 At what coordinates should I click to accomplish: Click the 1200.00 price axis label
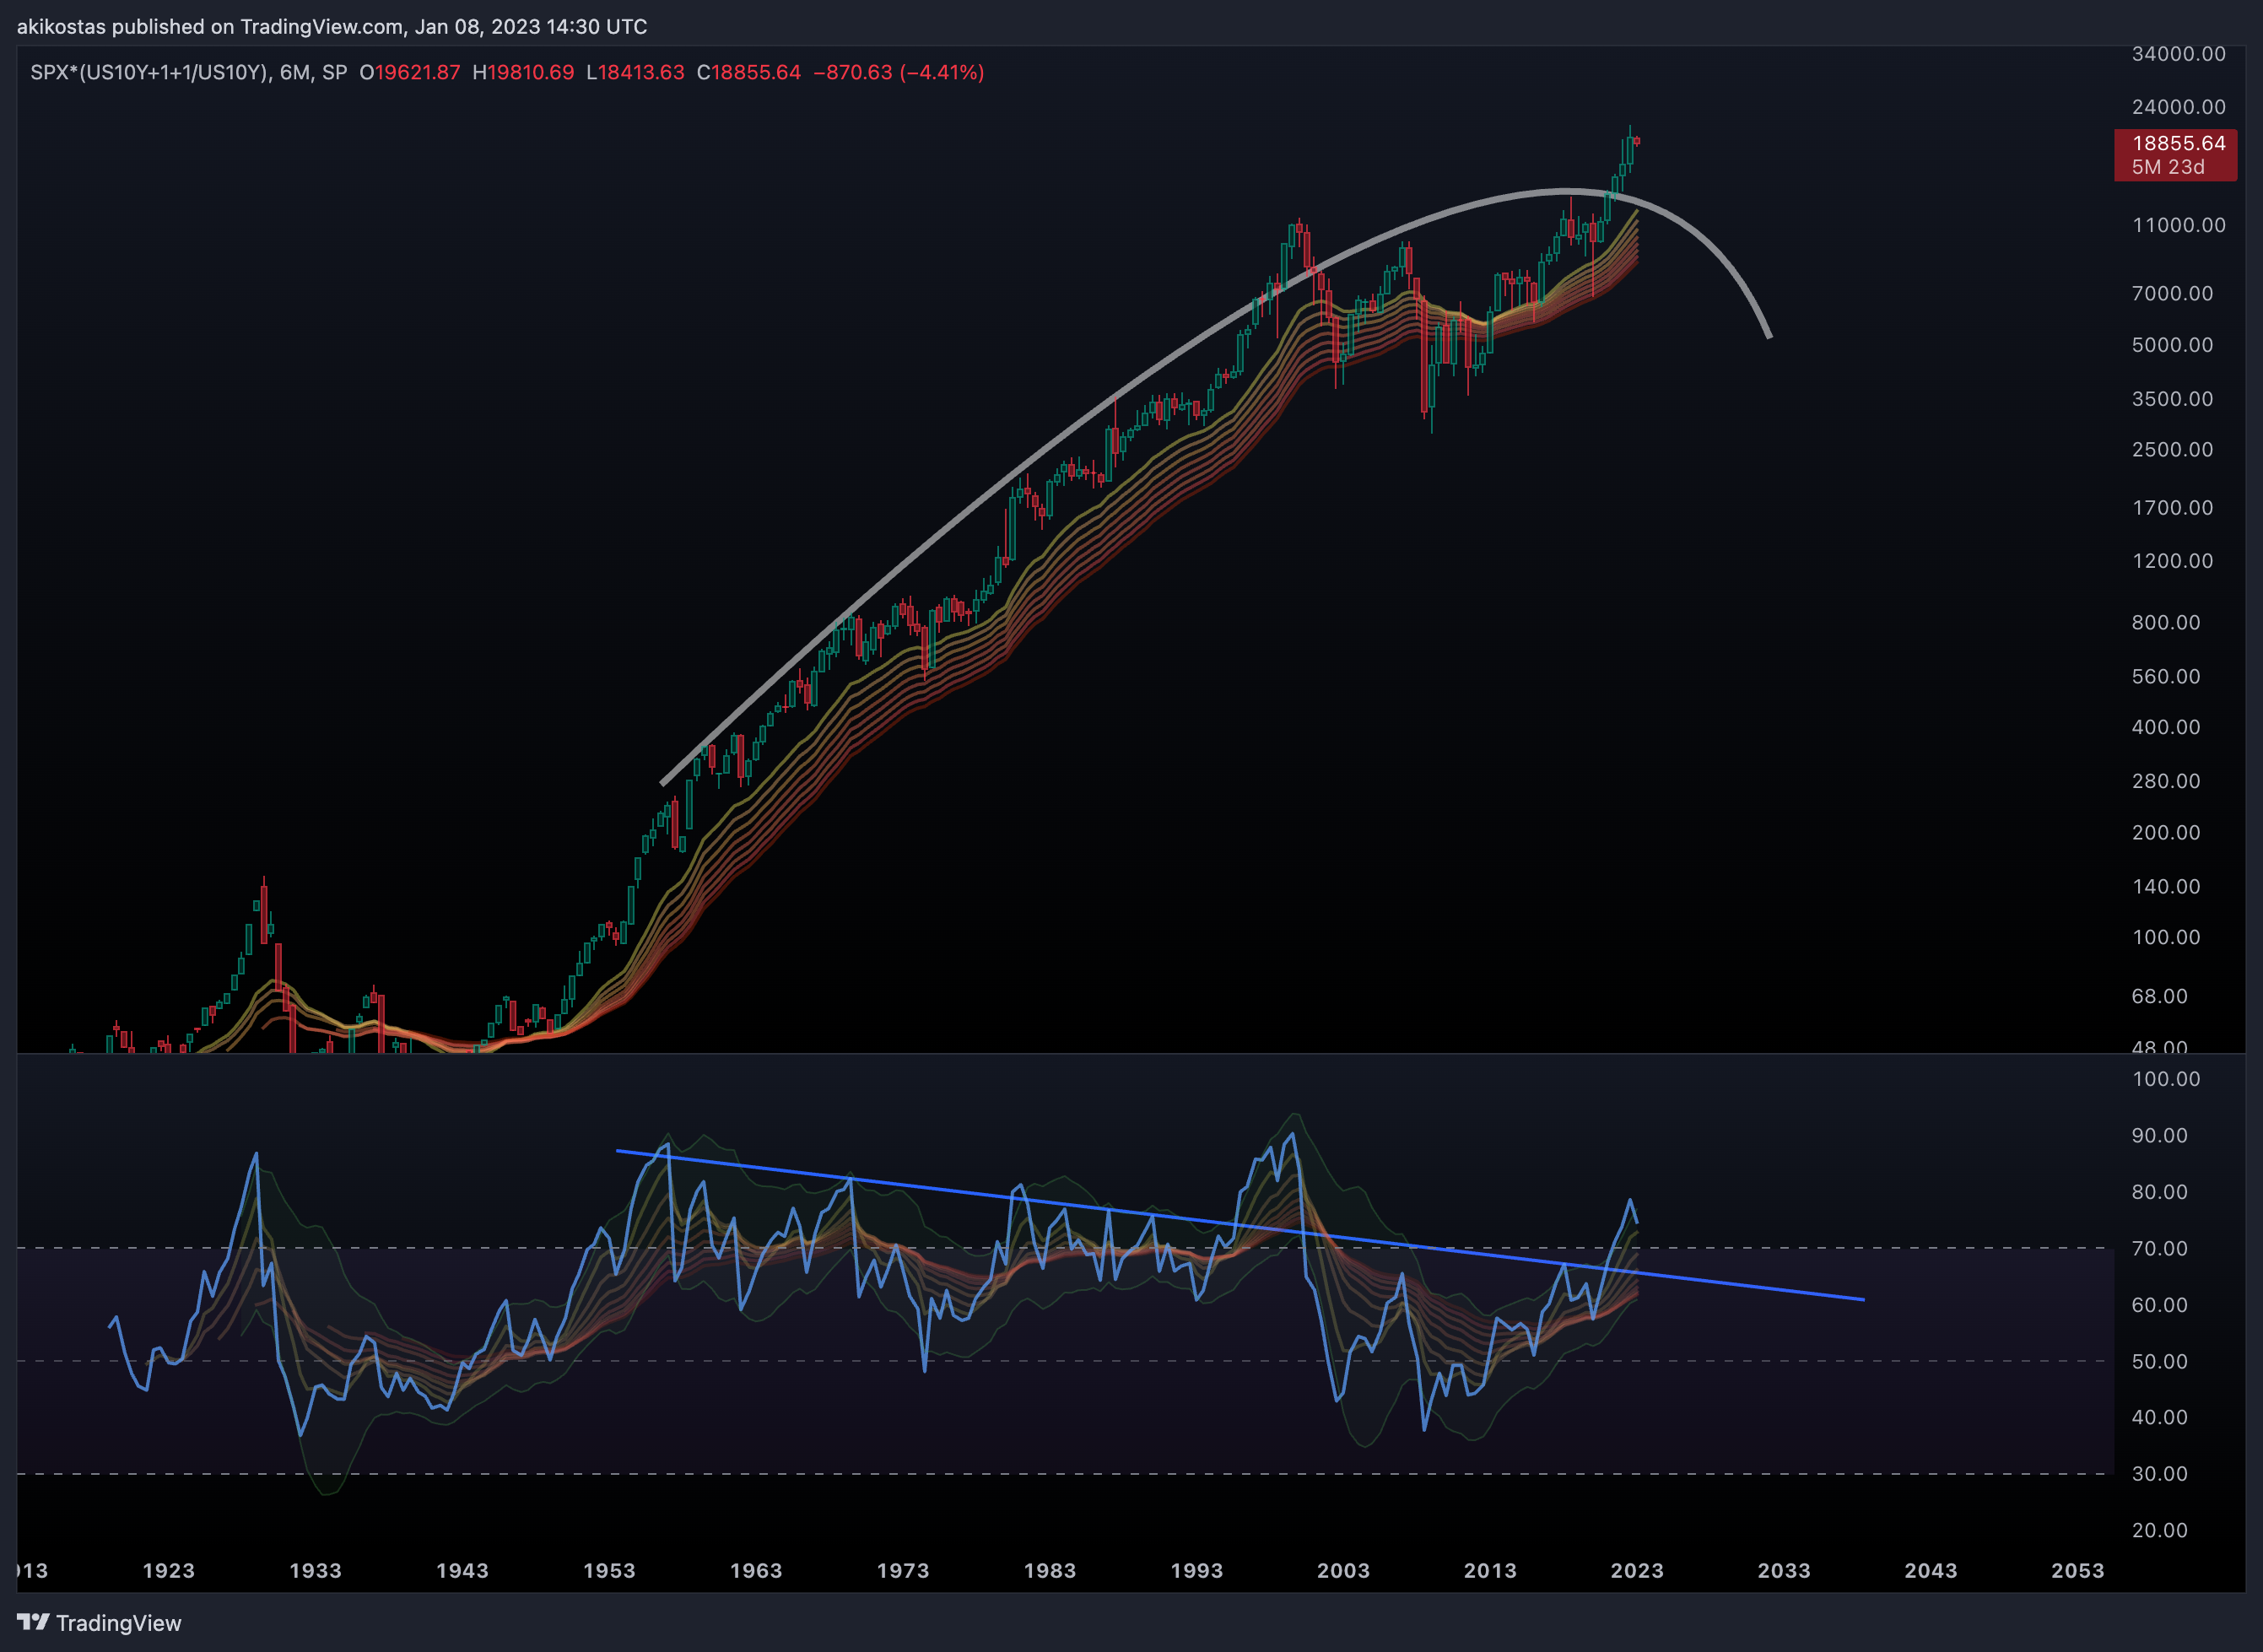click(2172, 561)
